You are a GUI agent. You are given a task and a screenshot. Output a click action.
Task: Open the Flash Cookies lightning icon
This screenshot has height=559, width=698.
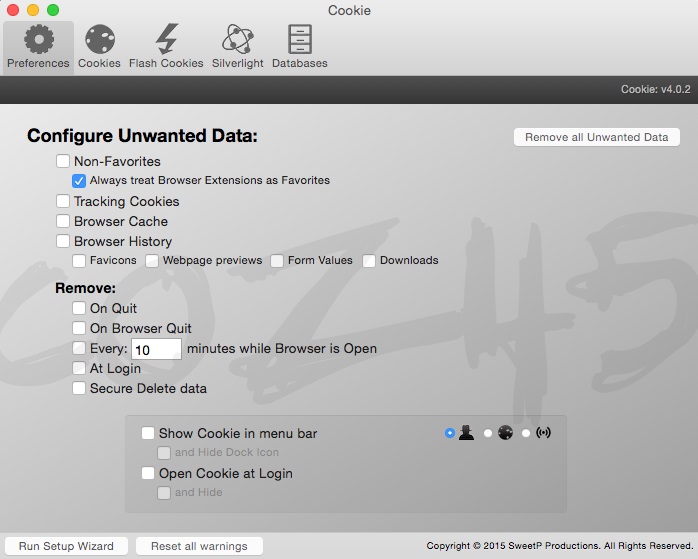coord(166,40)
